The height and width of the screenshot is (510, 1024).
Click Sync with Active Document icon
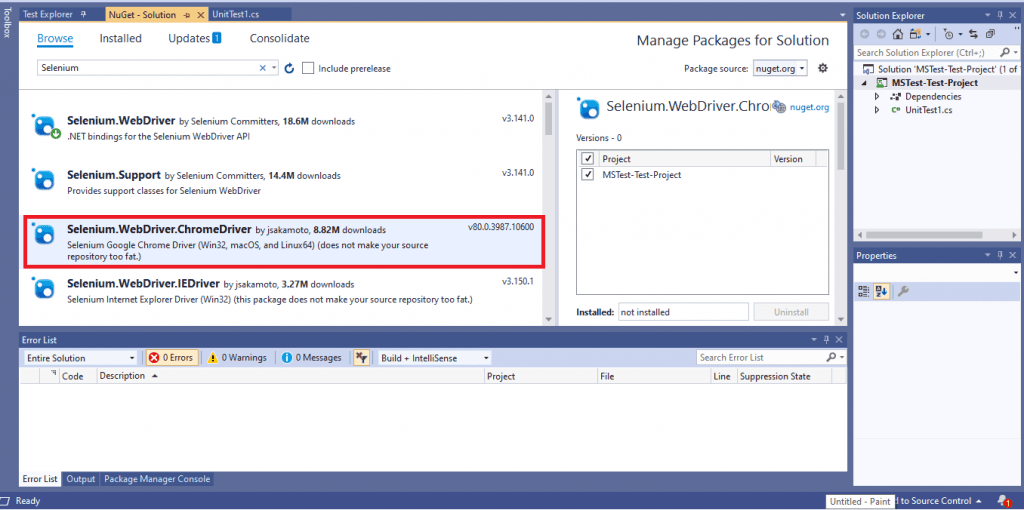pyautogui.click(x=973, y=34)
